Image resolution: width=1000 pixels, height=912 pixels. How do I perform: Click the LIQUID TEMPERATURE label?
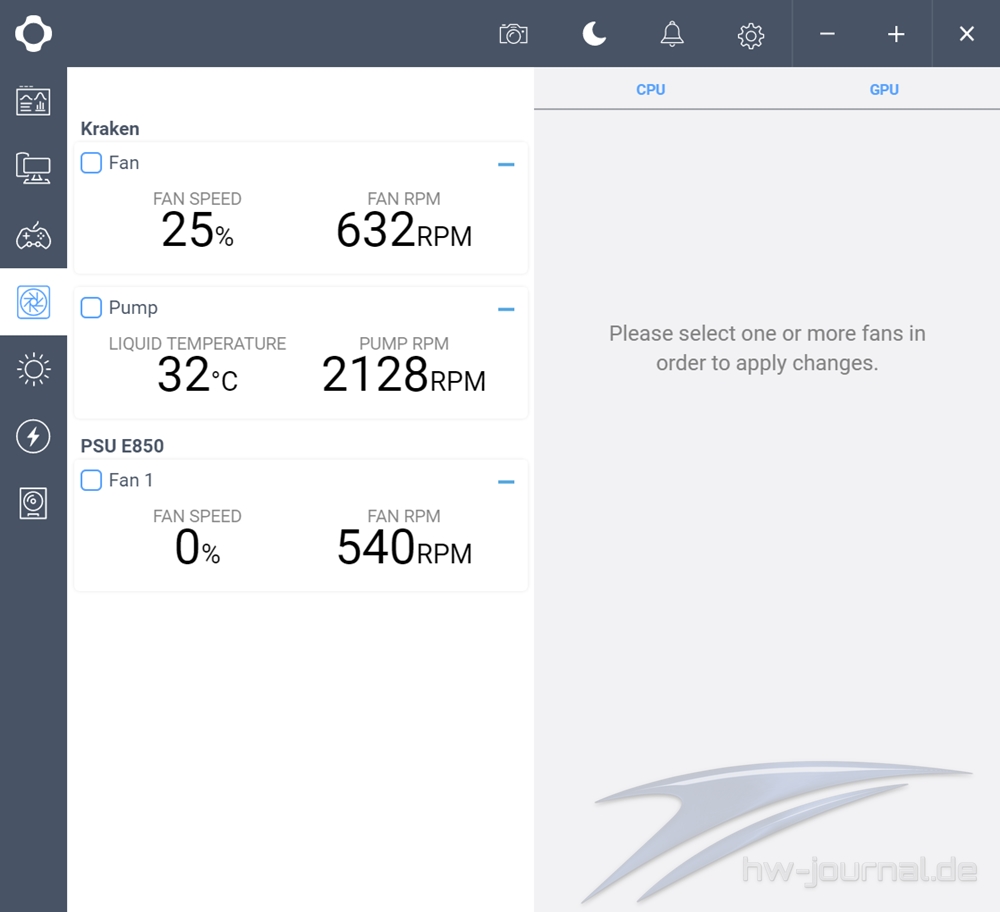click(x=197, y=344)
